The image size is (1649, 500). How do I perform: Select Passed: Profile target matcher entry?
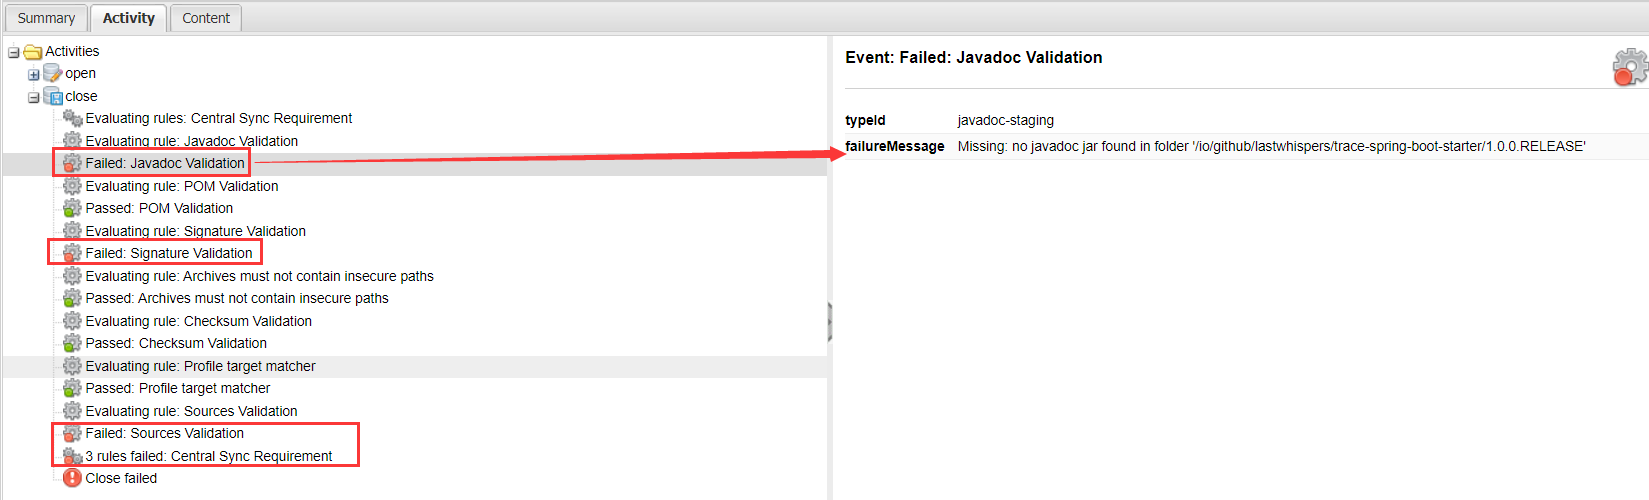pos(178,388)
